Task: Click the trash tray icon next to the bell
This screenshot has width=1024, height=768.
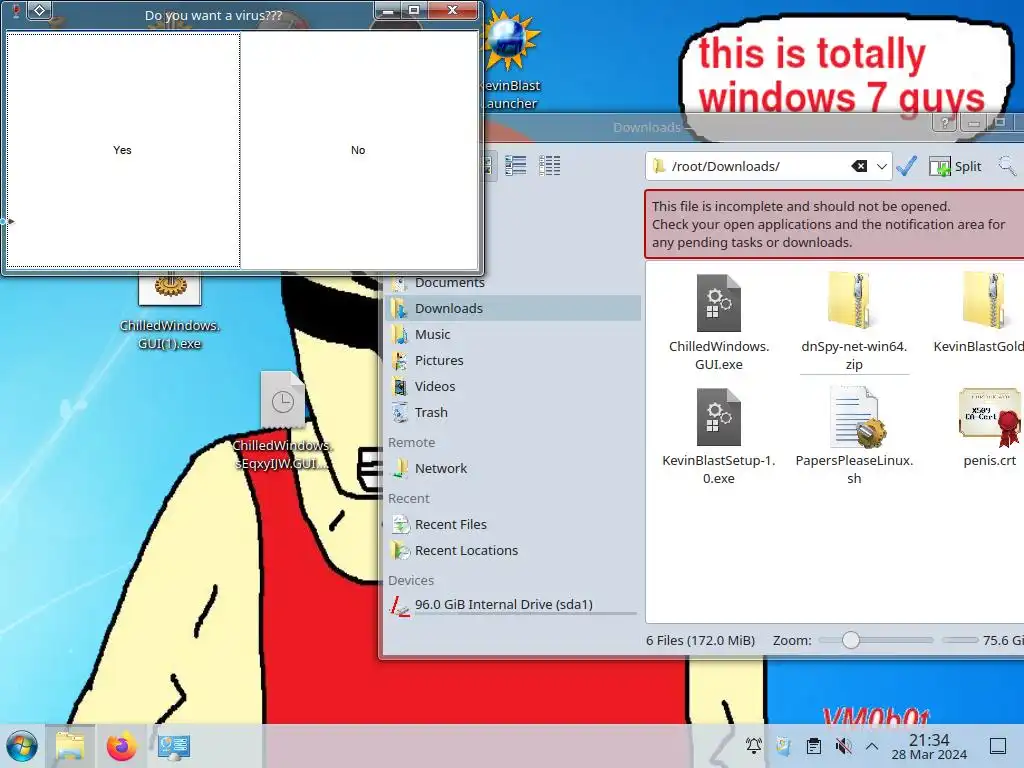Action: tap(783, 745)
